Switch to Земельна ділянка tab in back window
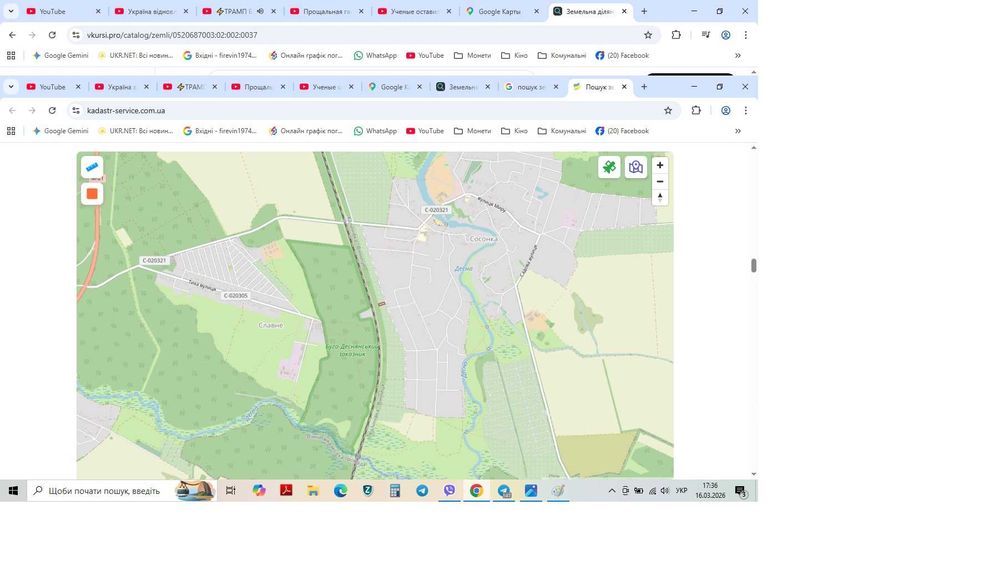This screenshot has height=575, width=1000. (x=590, y=11)
